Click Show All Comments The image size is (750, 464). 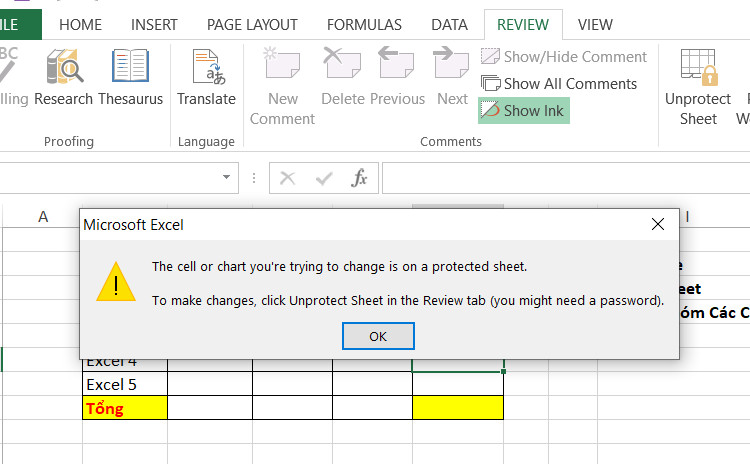click(559, 84)
